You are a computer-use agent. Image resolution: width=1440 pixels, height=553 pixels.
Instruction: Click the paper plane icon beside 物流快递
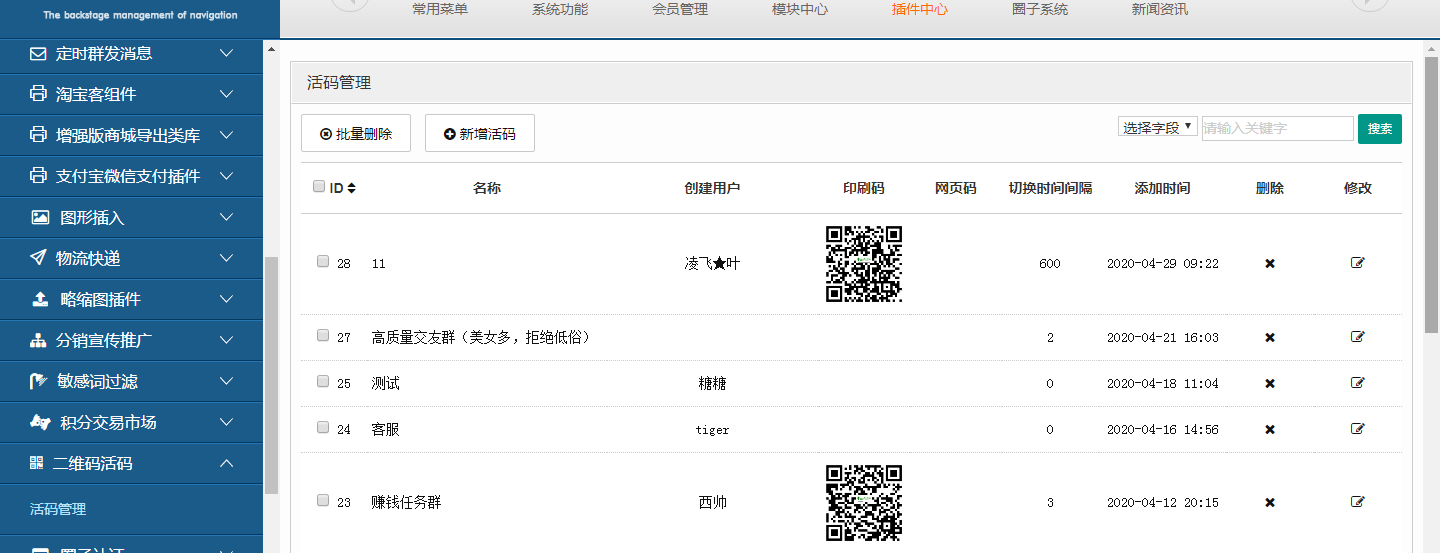(x=39, y=258)
